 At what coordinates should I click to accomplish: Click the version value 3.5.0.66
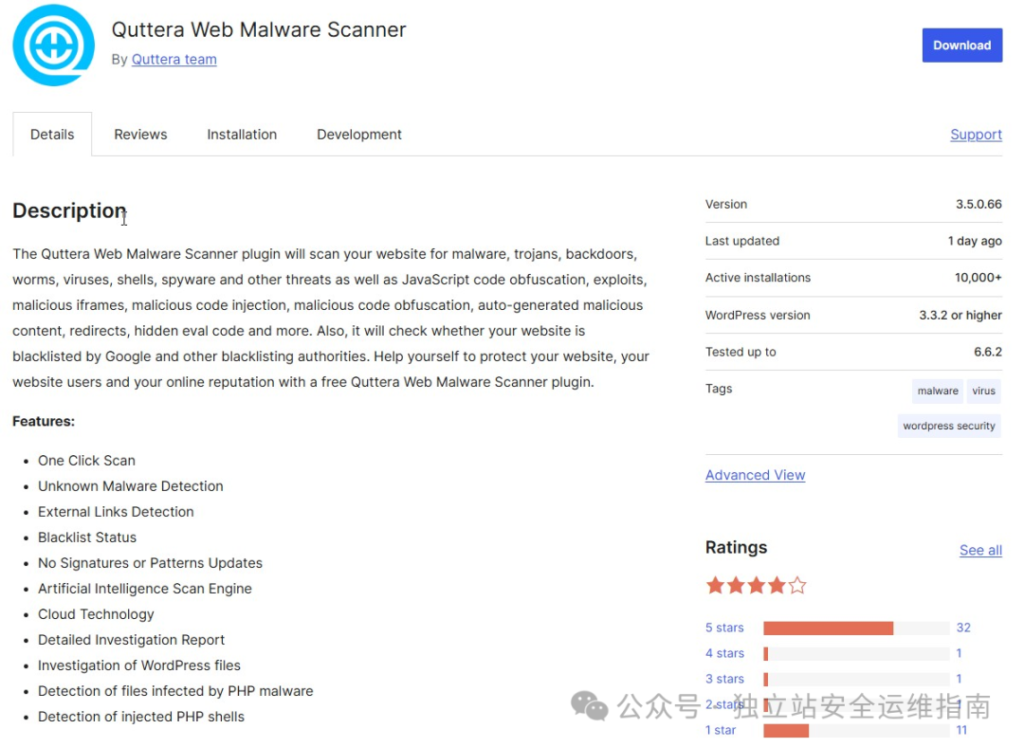point(978,204)
